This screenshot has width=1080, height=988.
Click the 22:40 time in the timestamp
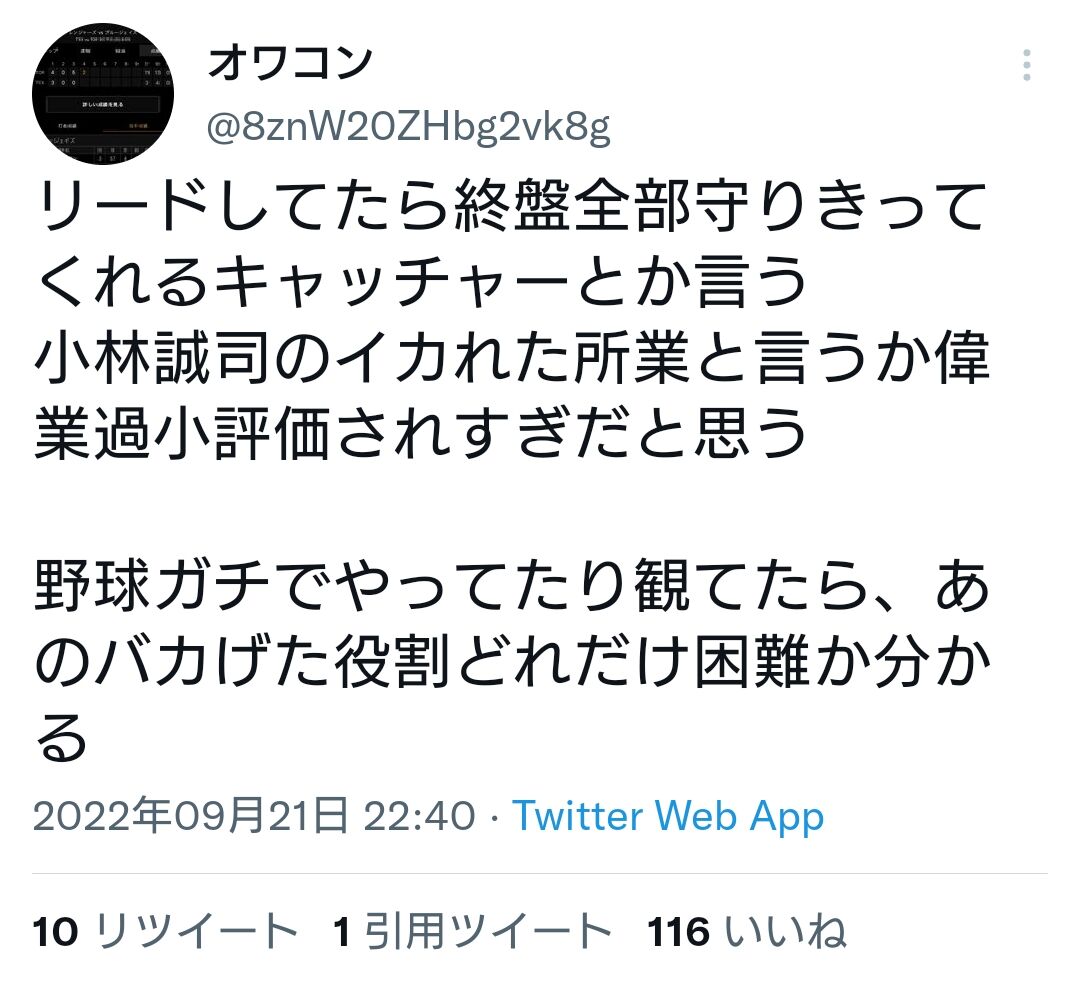pyautogui.click(x=419, y=815)
